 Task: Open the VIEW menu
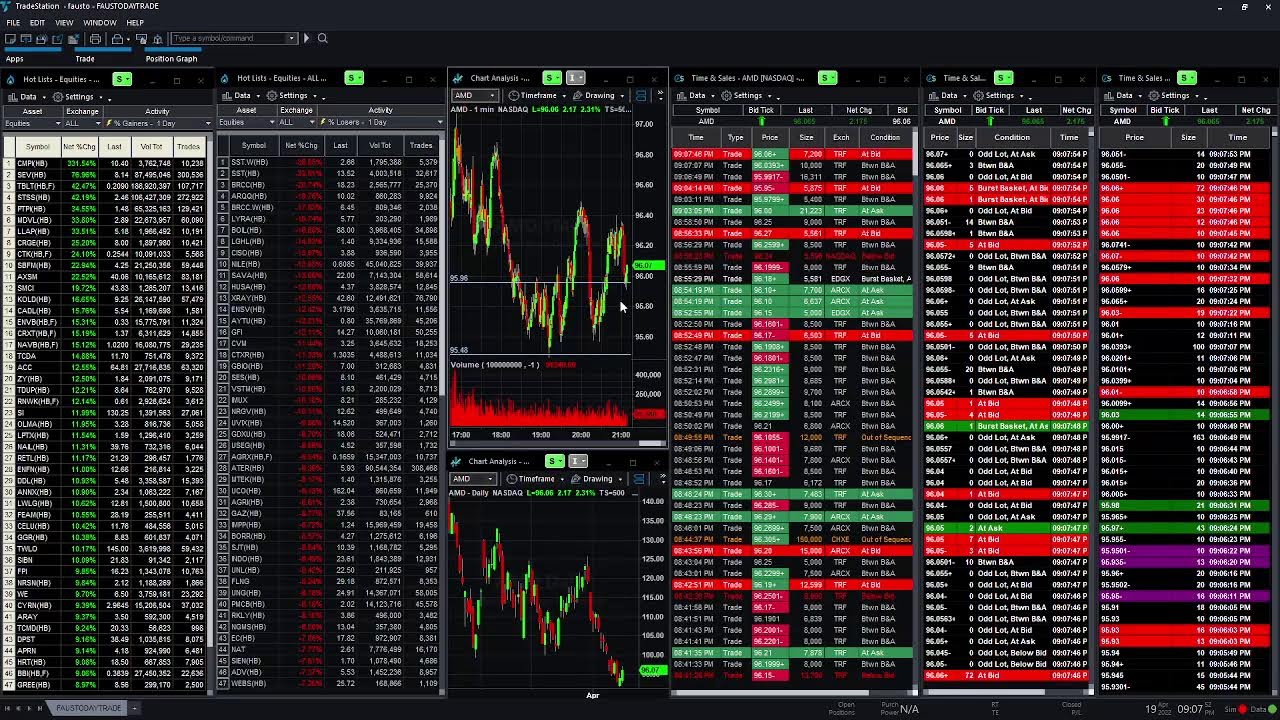[64, 22]
